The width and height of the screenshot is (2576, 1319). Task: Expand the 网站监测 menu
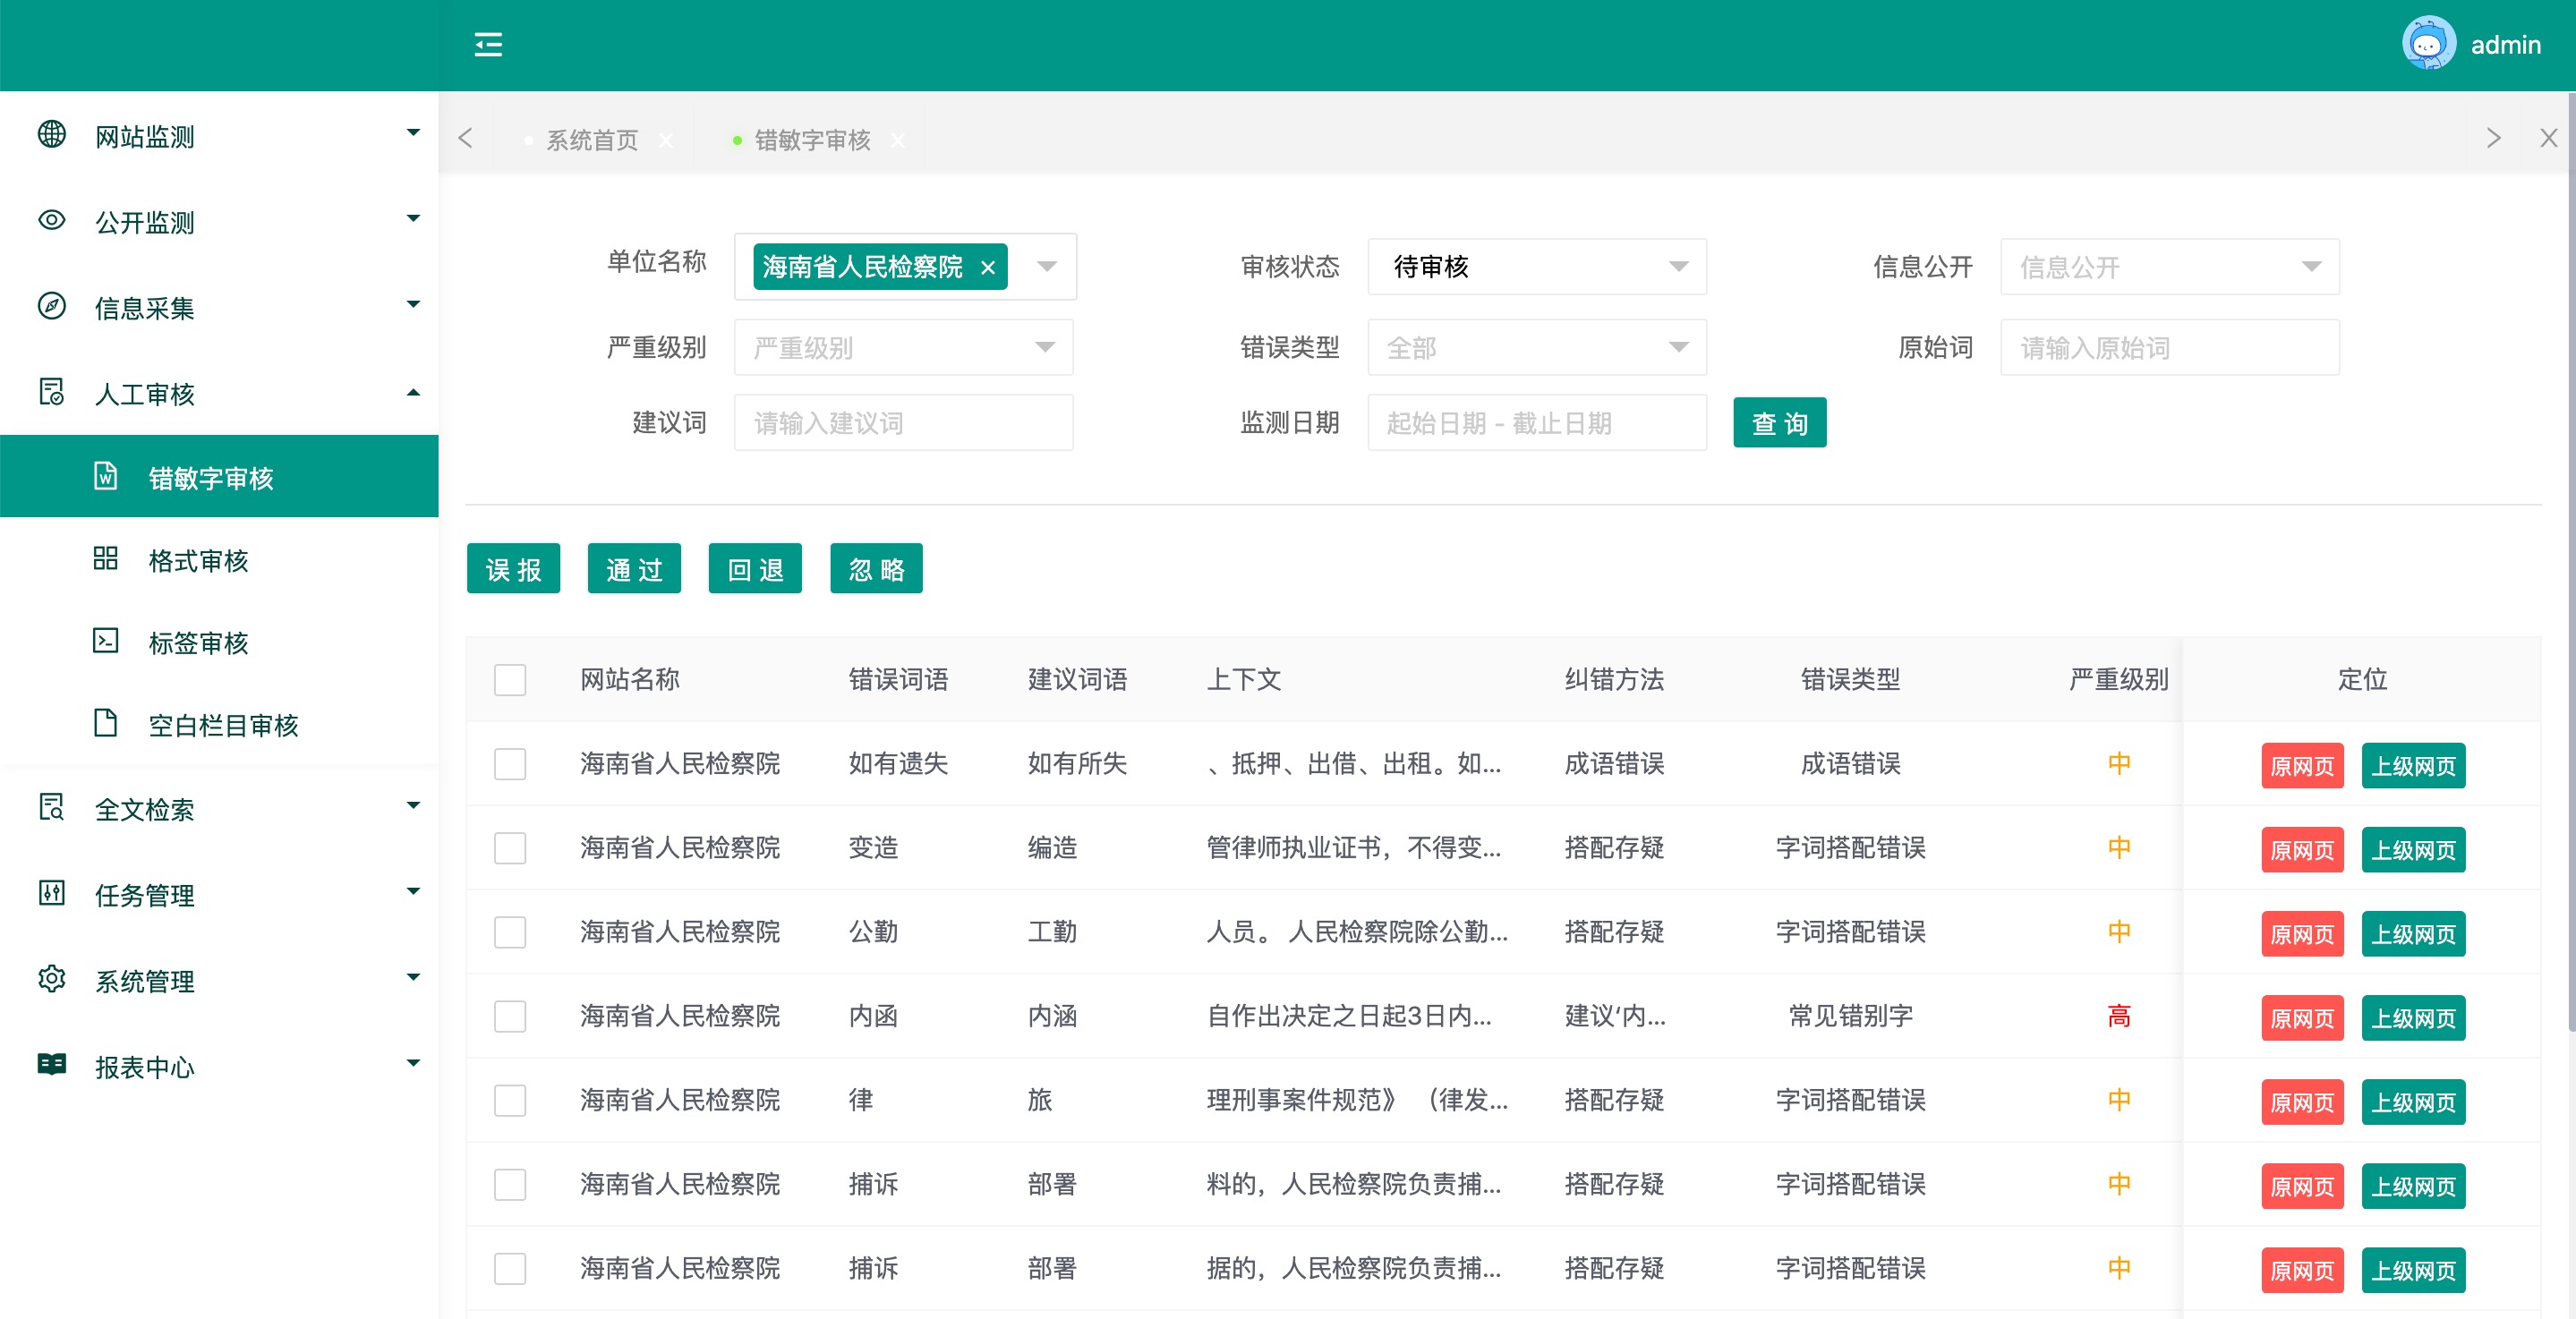click(219, 135)
